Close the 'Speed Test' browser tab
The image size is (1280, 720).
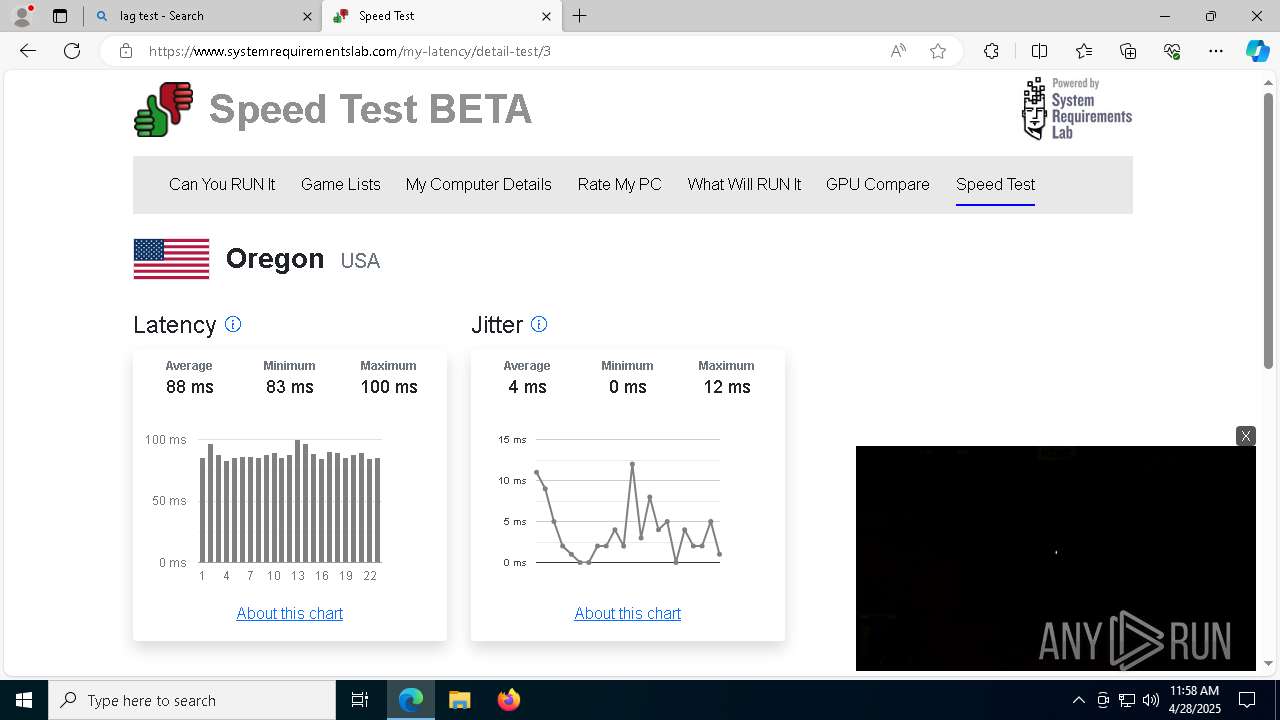[x=546, y=16]
